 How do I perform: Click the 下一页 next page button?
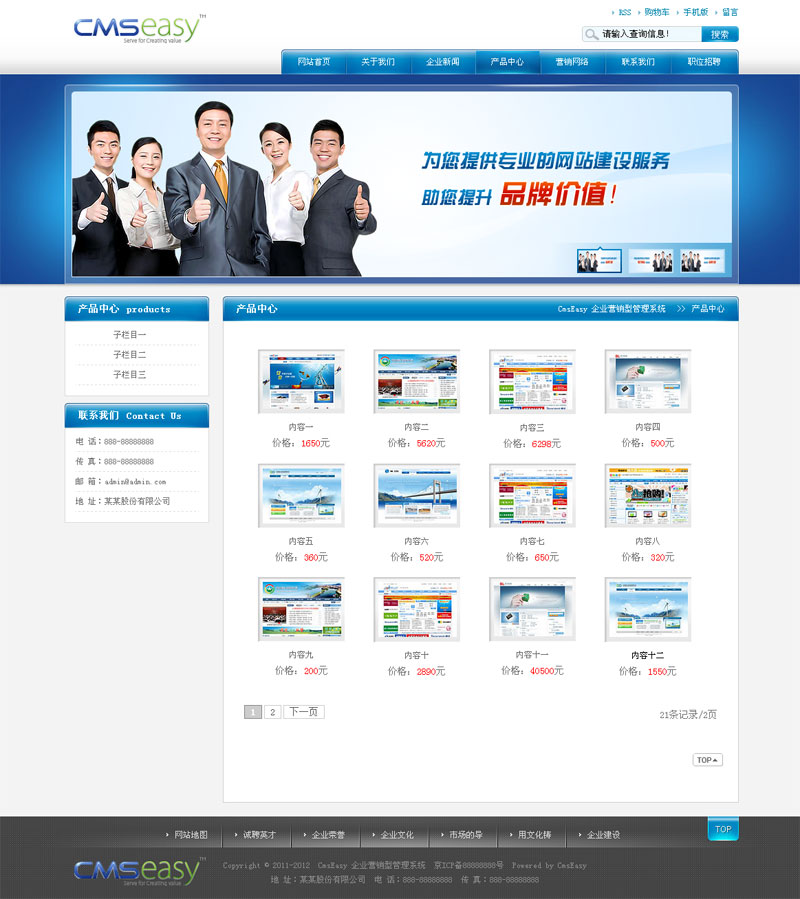304,712
